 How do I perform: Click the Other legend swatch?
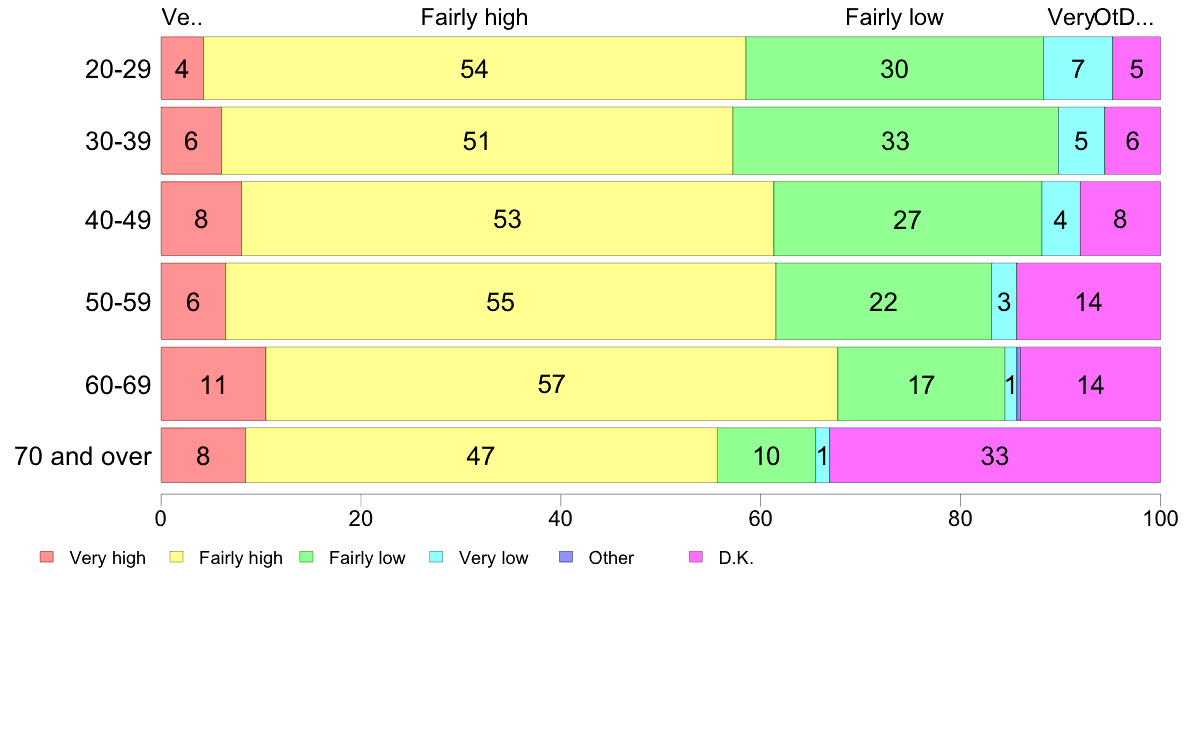click(x=566, y=557)
